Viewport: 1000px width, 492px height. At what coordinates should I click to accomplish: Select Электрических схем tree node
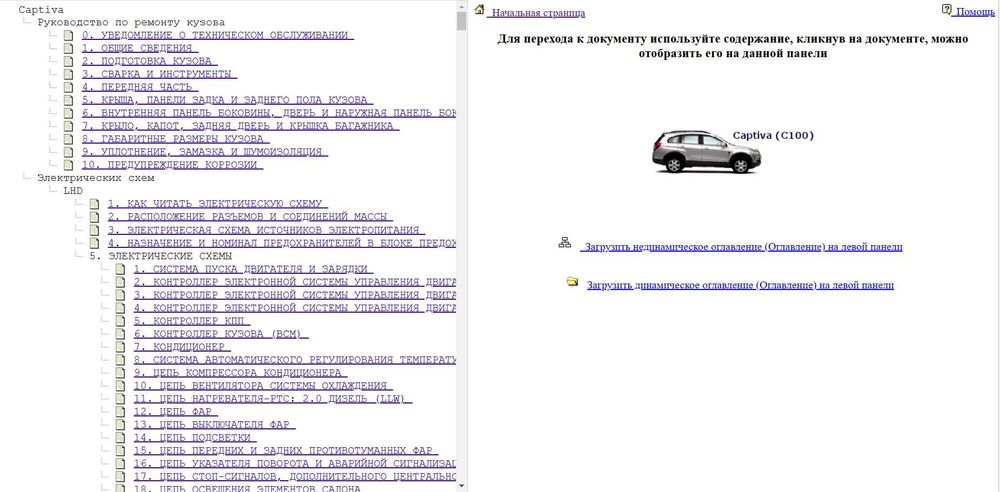[x=96, y=178]
